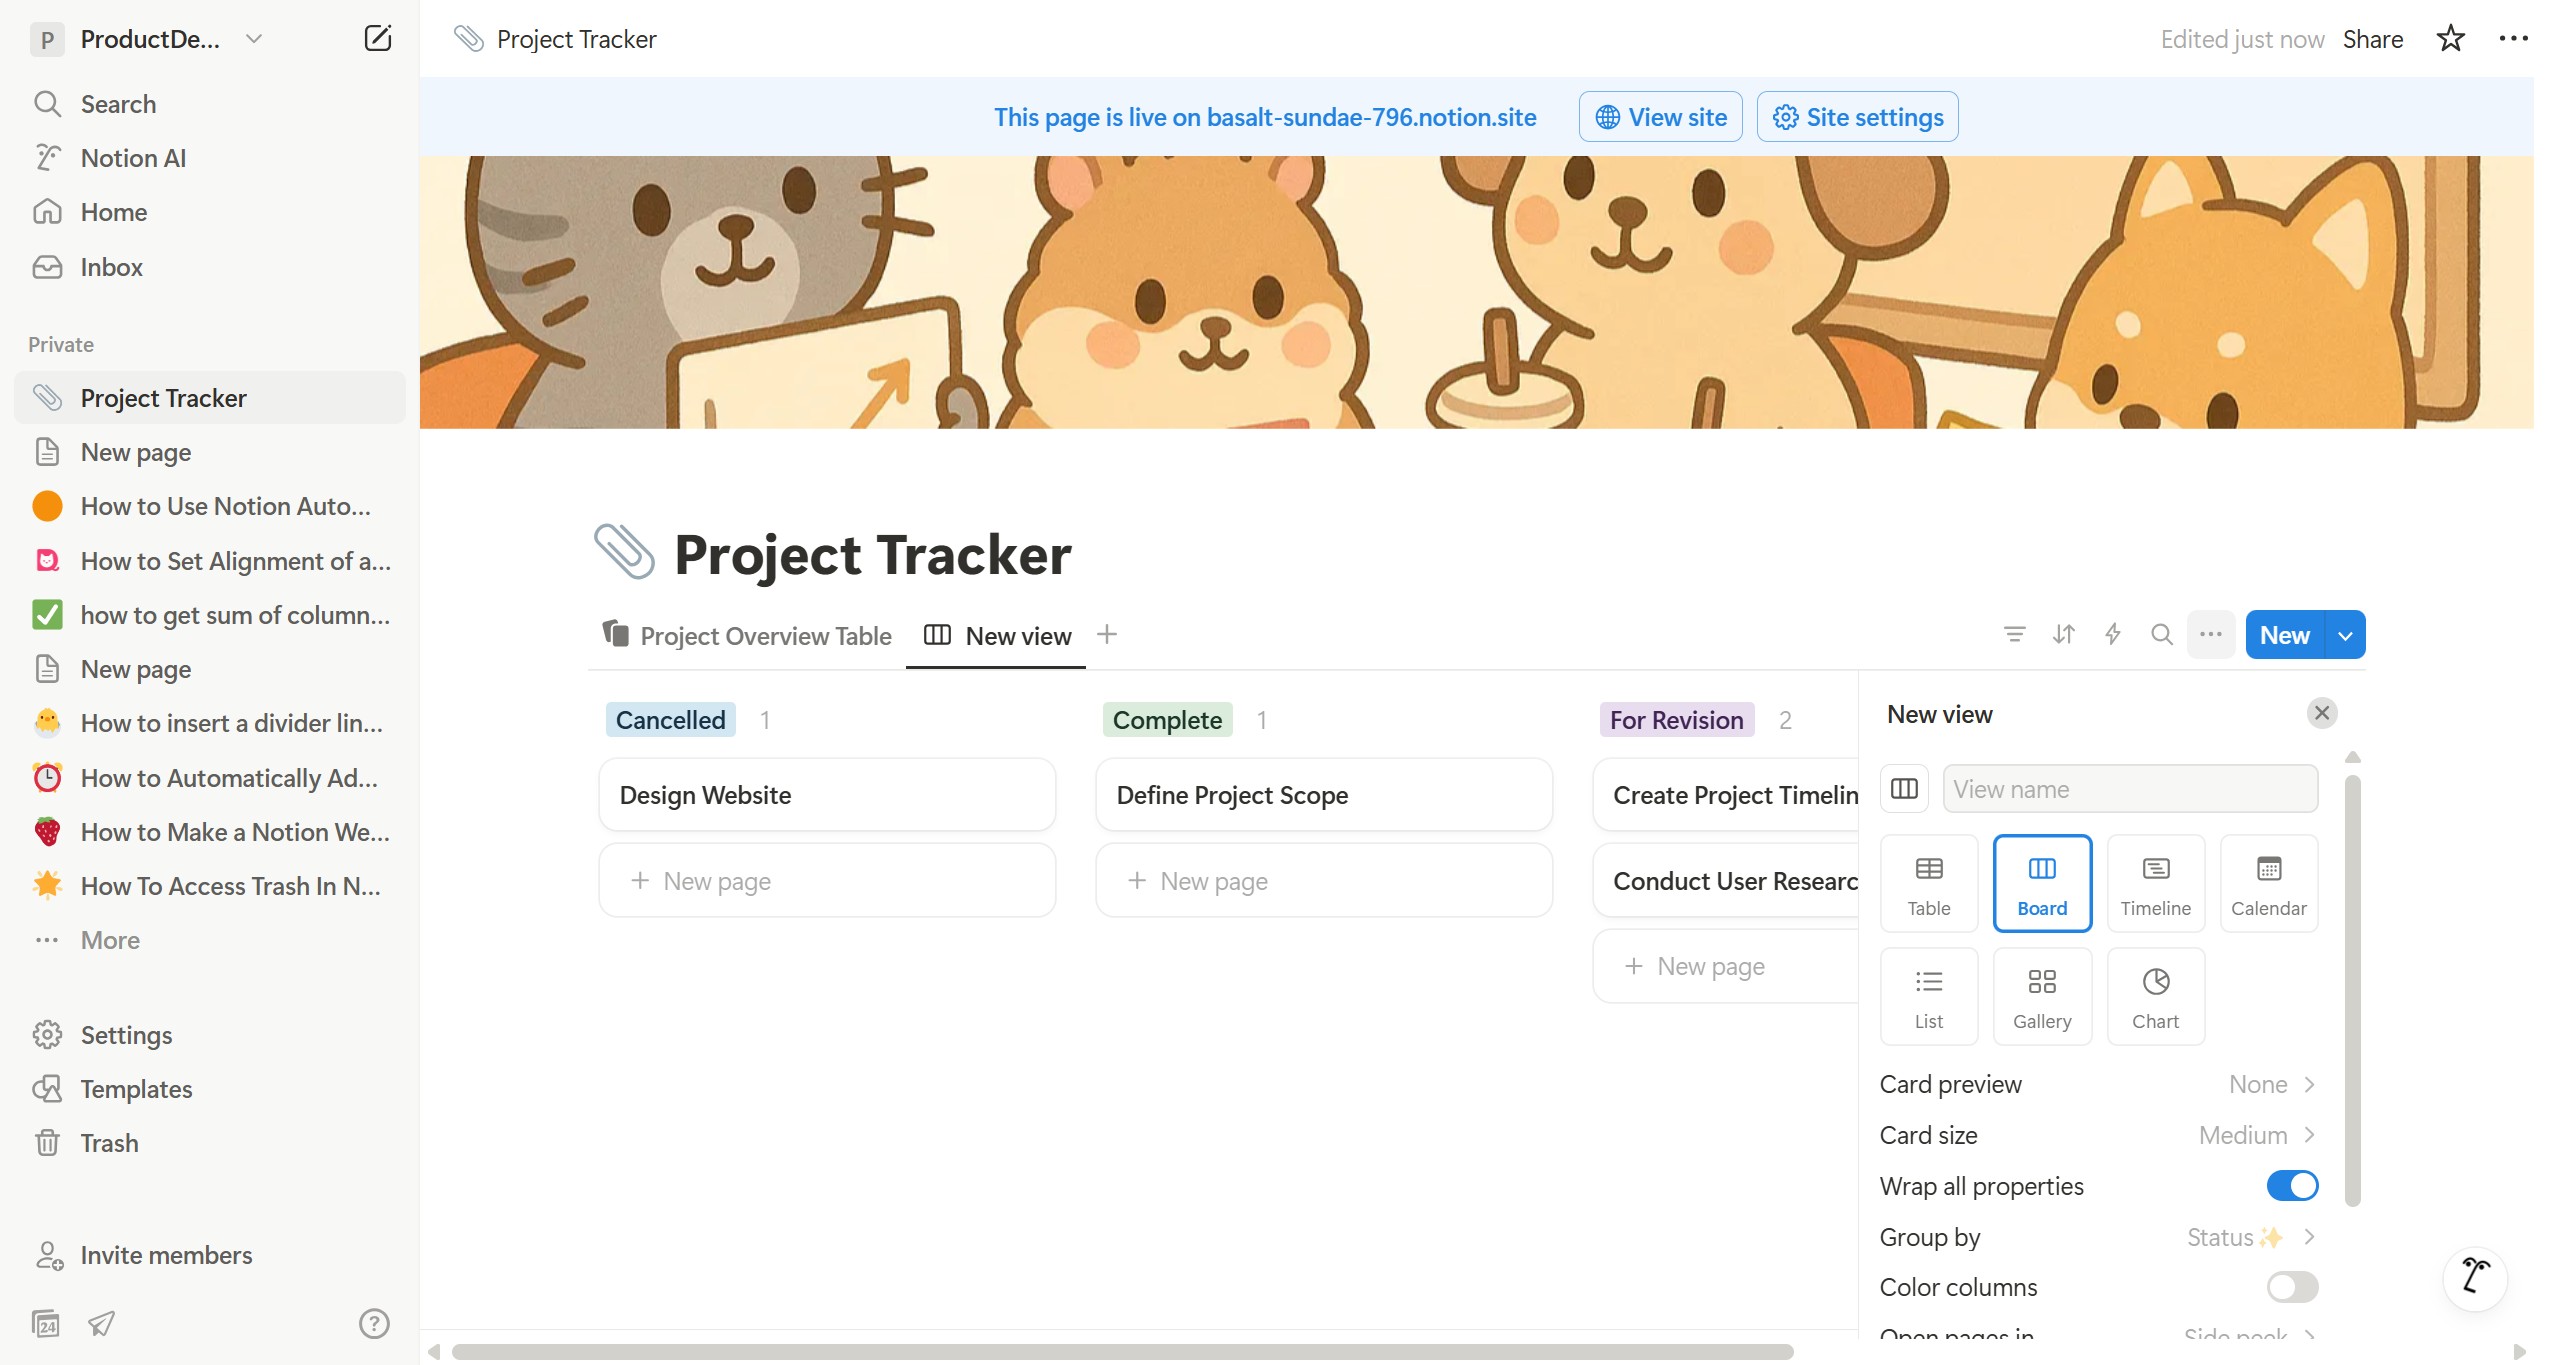This screenshot has width=2561, height=1365.
Task: Choose the Timeline layout option
Action: [x=2154, y=883]
